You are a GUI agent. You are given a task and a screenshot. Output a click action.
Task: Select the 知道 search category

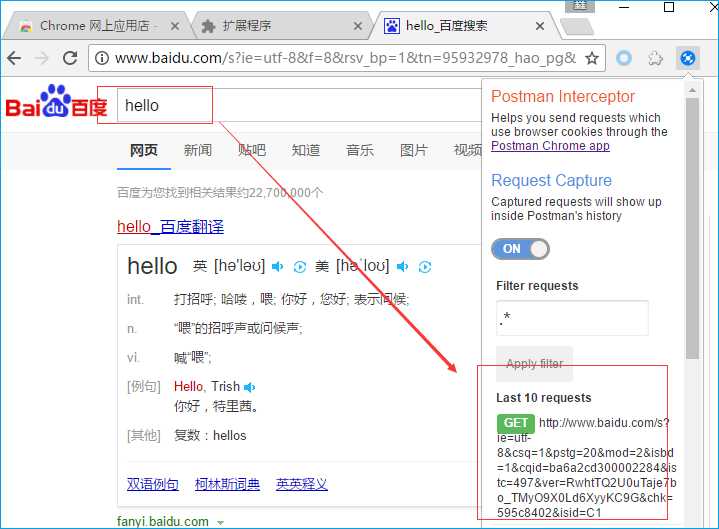tap(306, 150)
